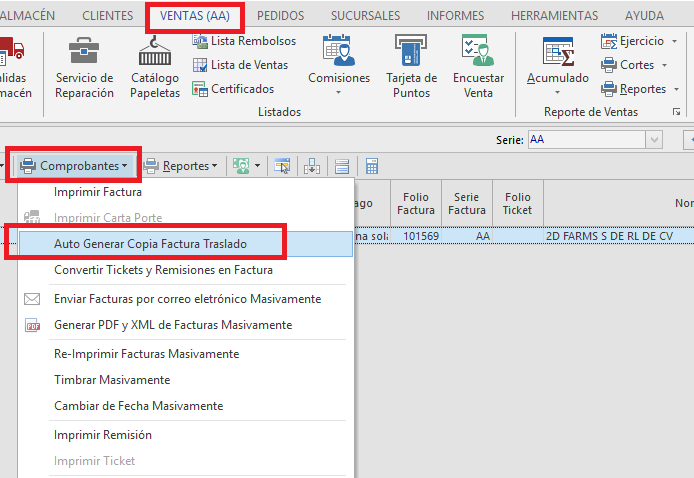Expand the Acumulado dropdown
694x478 pixels.
point(557,92)
